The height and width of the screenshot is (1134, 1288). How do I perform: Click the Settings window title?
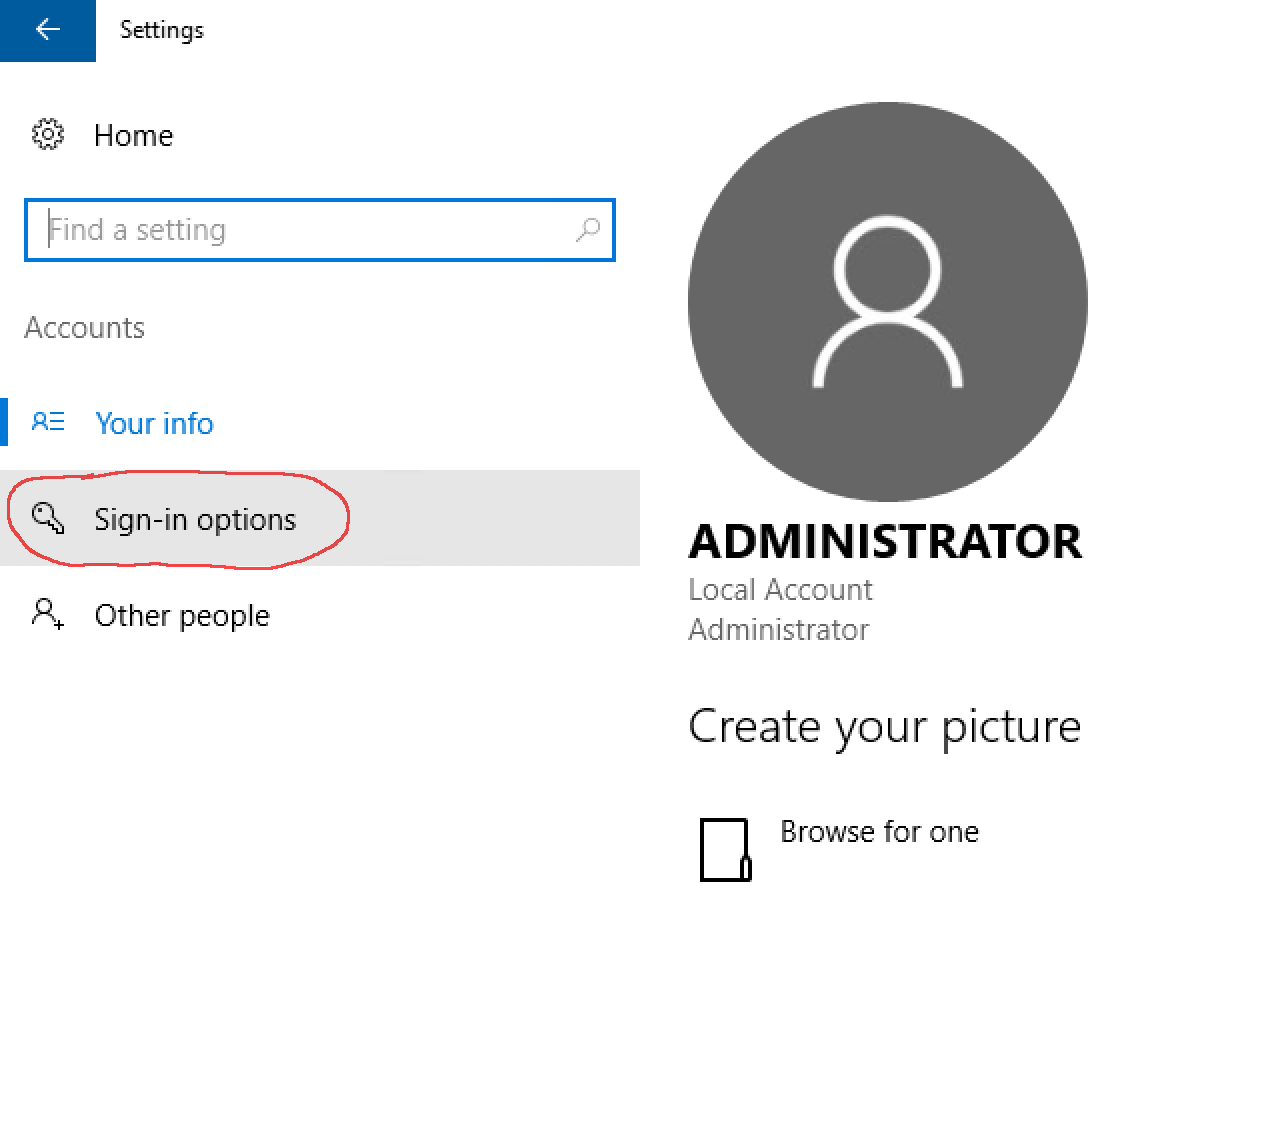pos(161,30)
